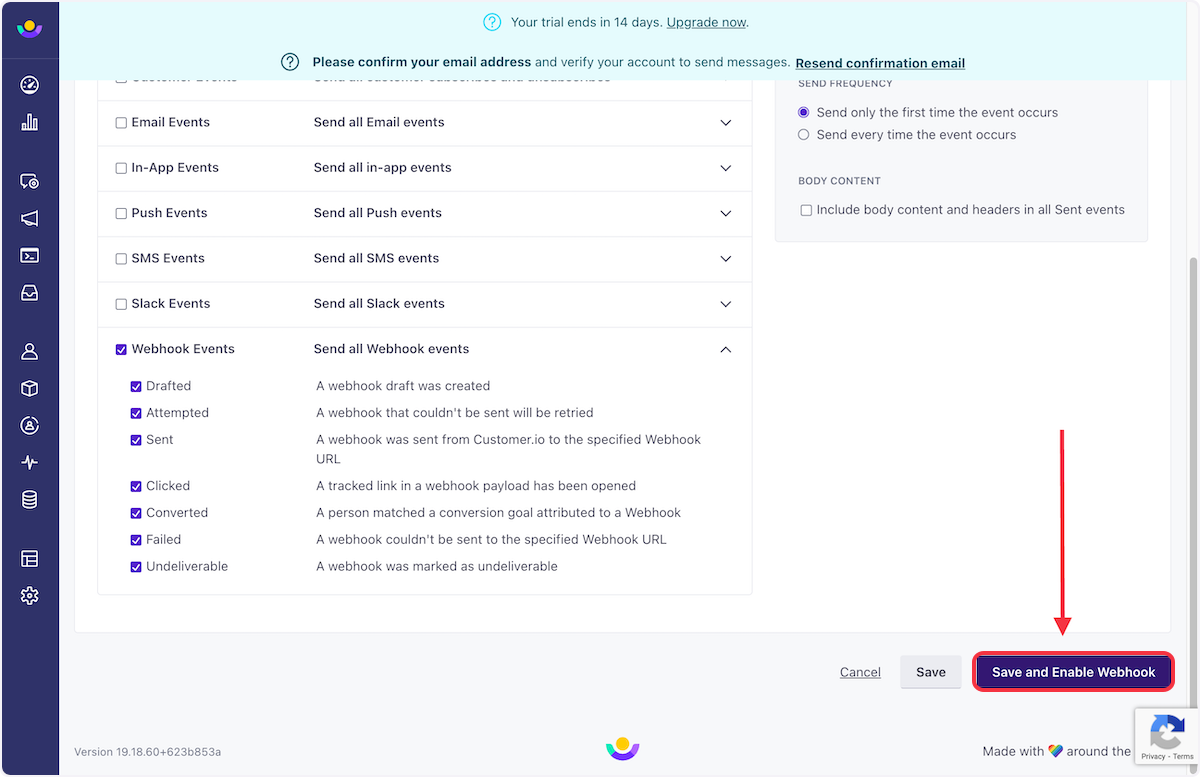This screenshot has height=777, width=1200.
Task: Open the people icon in sidebar
Action: (x=29, y=351)
